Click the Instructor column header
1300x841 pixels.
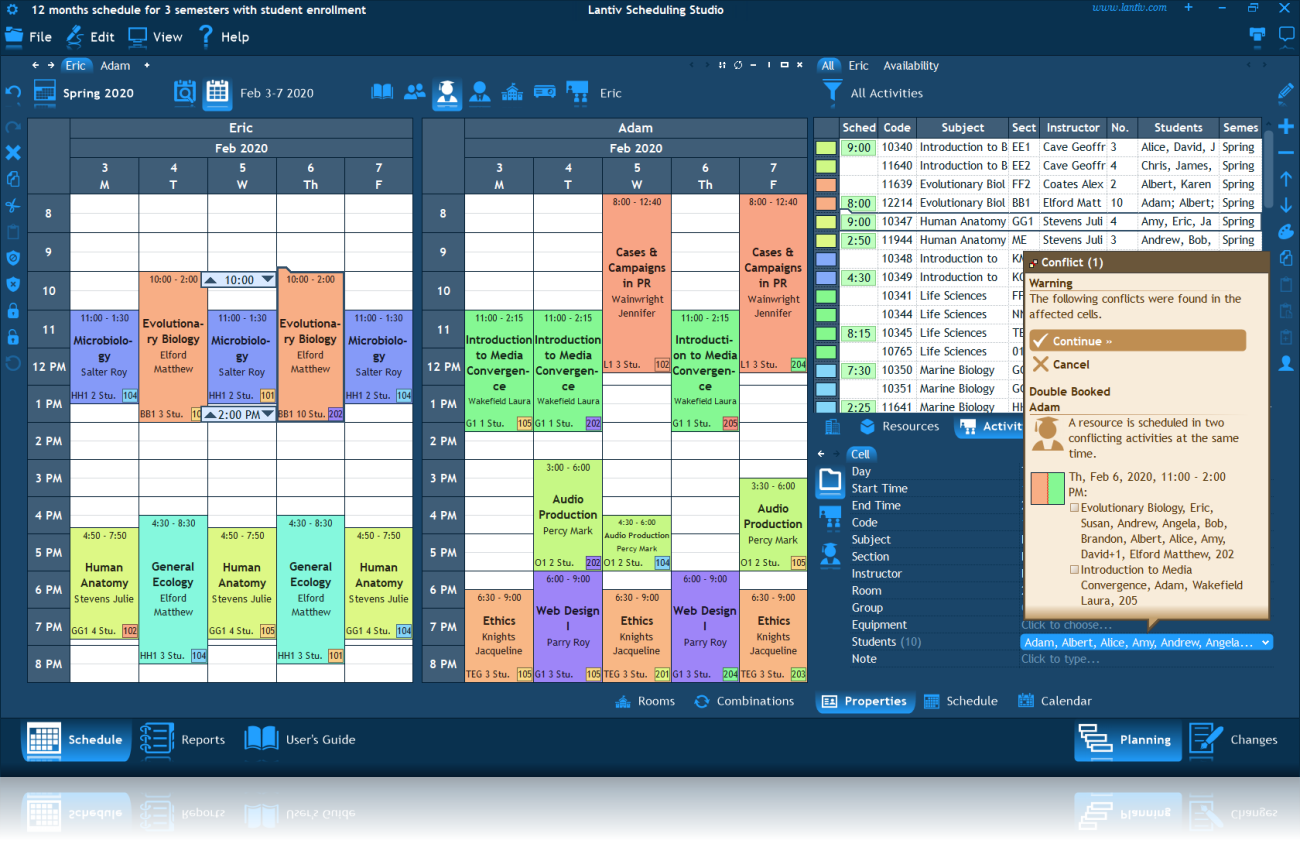(x=1073, y=128)
